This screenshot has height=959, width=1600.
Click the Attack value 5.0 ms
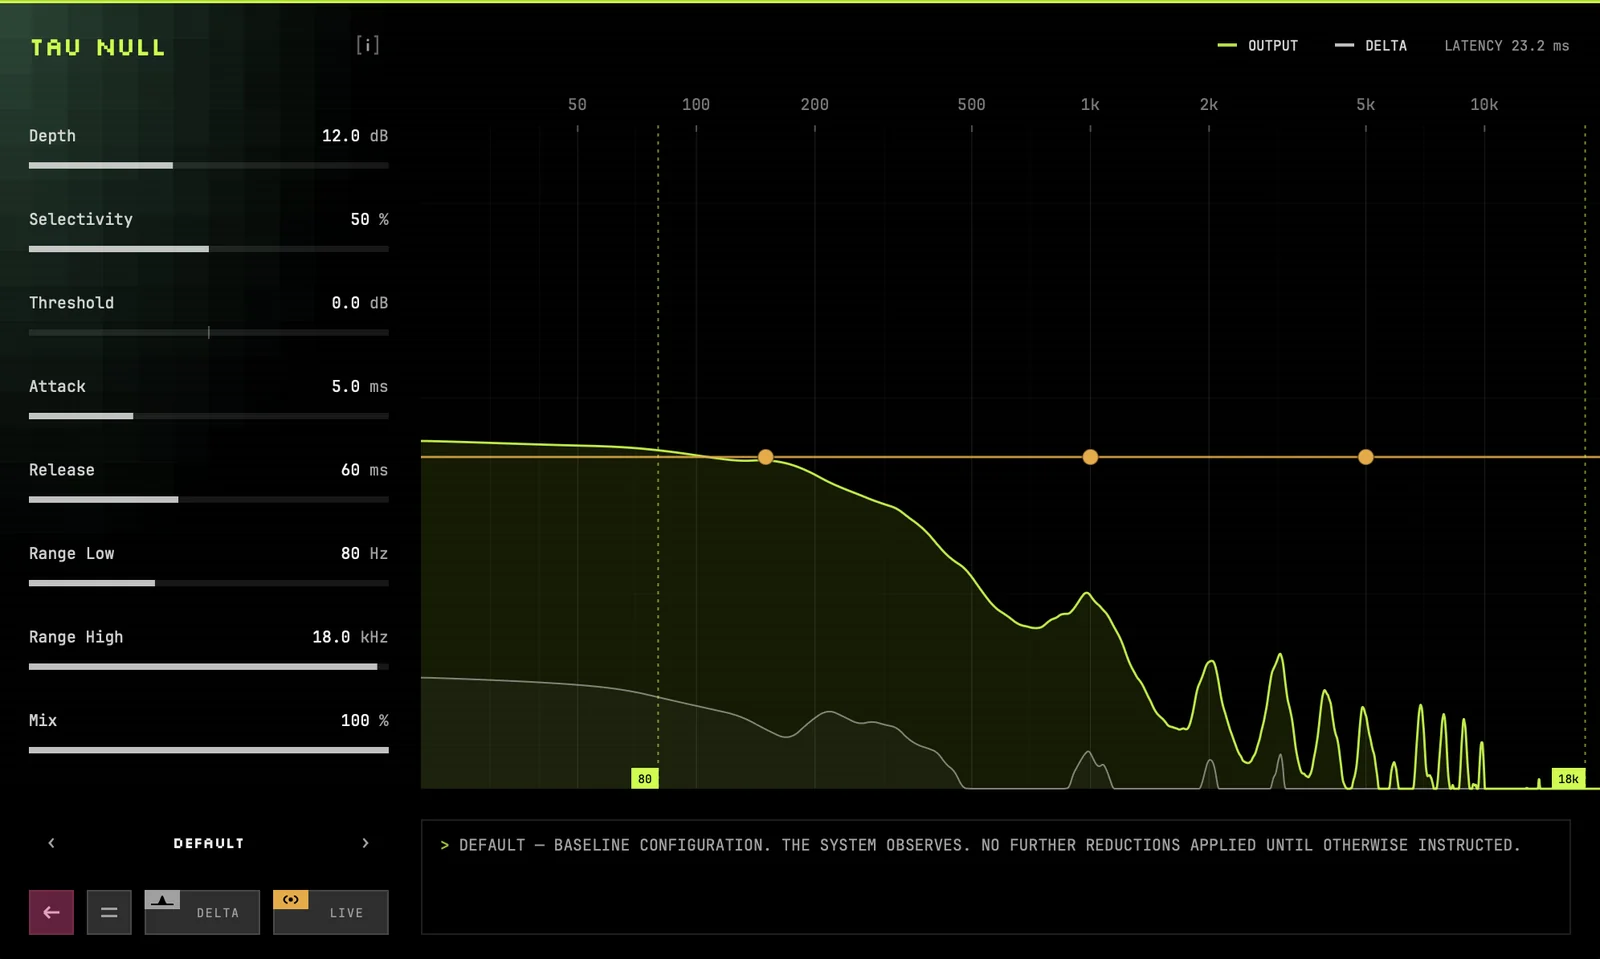tap(360, 386)
